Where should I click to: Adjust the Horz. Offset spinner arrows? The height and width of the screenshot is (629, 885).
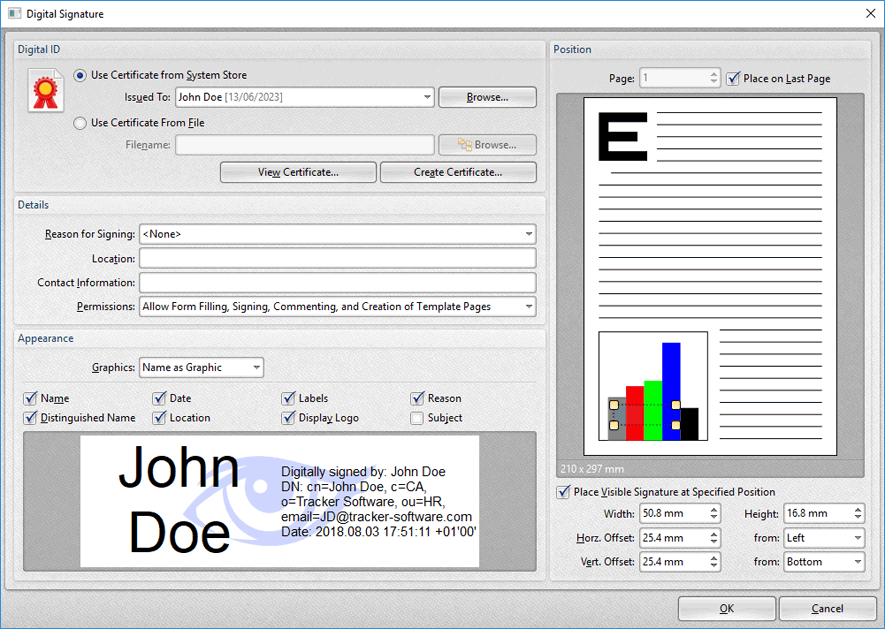714,538
